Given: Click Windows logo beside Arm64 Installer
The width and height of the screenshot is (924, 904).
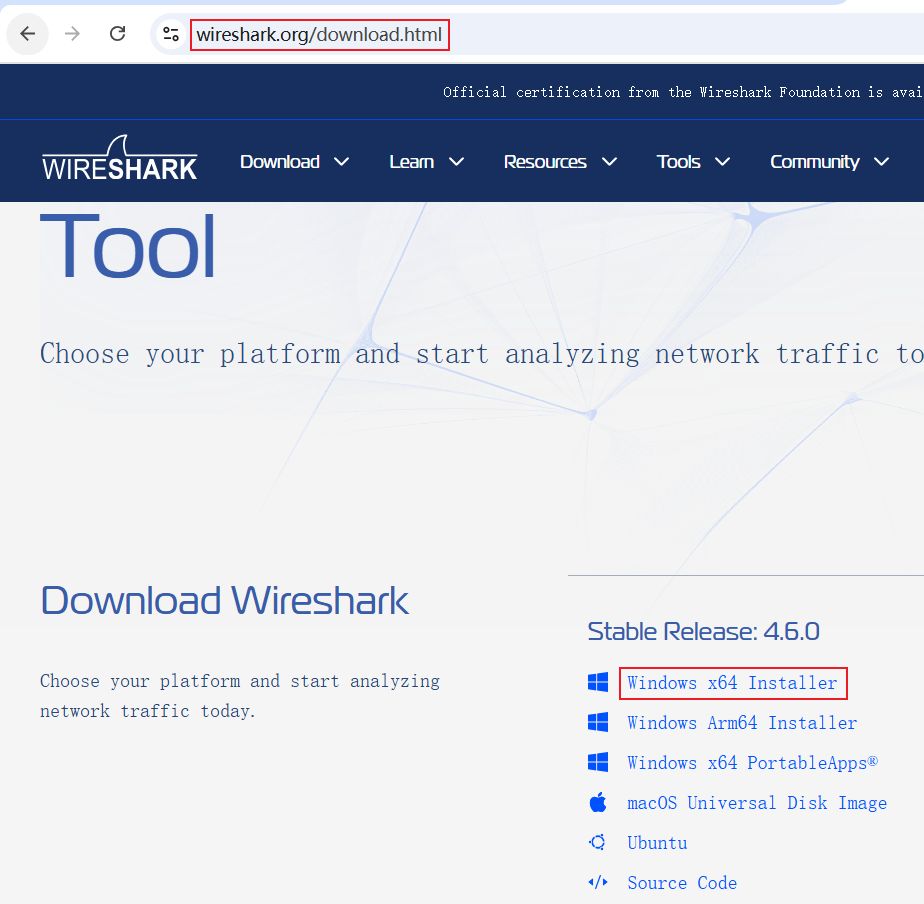Looking at the screenshot, I should pyautogui.click(x=598, y=723).
